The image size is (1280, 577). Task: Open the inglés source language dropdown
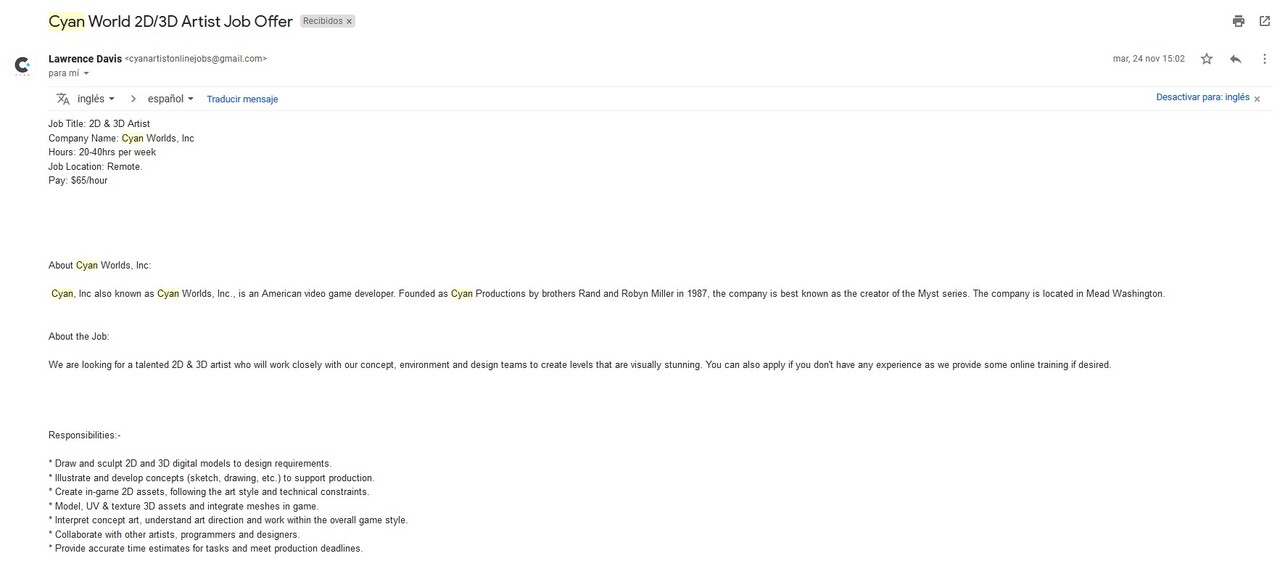(x=96, y=99)
